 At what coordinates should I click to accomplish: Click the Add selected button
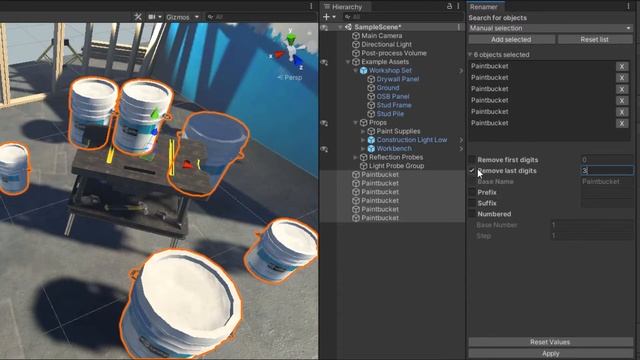[511, 40]
